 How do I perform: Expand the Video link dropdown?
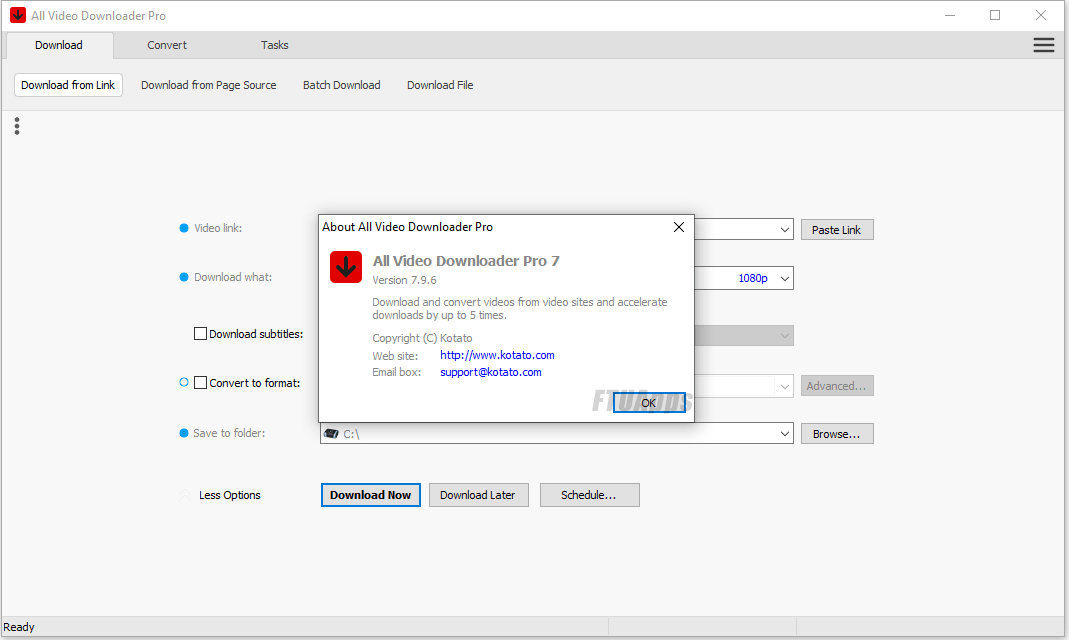pyautogui.click(x=785, y=230)
